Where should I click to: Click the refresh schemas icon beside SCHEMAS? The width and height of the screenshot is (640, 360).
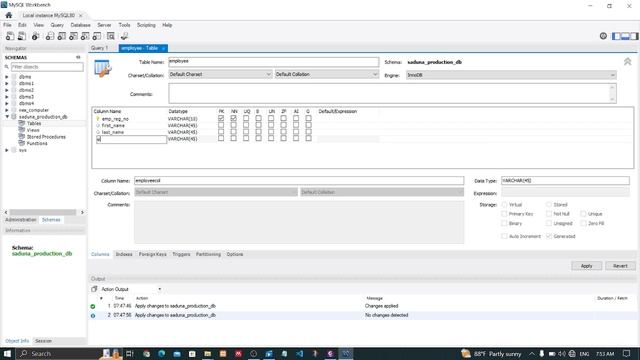pos(78,58)
